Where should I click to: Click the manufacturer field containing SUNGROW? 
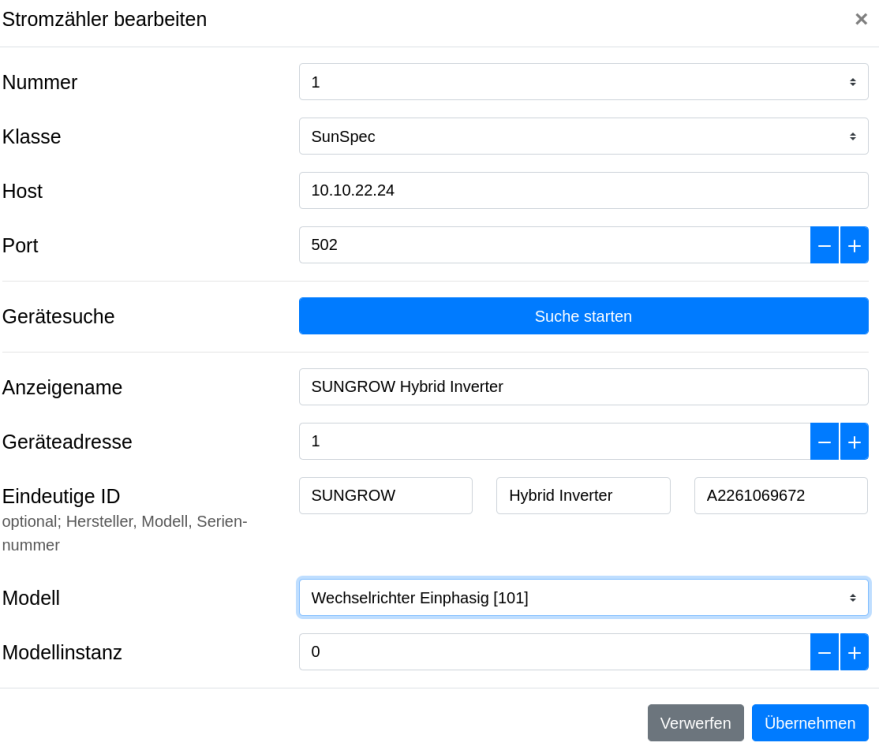tap(385, 495)
